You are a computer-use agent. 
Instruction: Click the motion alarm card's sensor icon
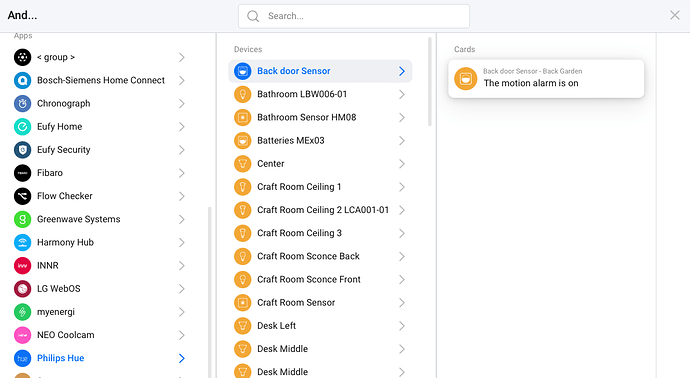pyautogui.click(x=466, y=79)
